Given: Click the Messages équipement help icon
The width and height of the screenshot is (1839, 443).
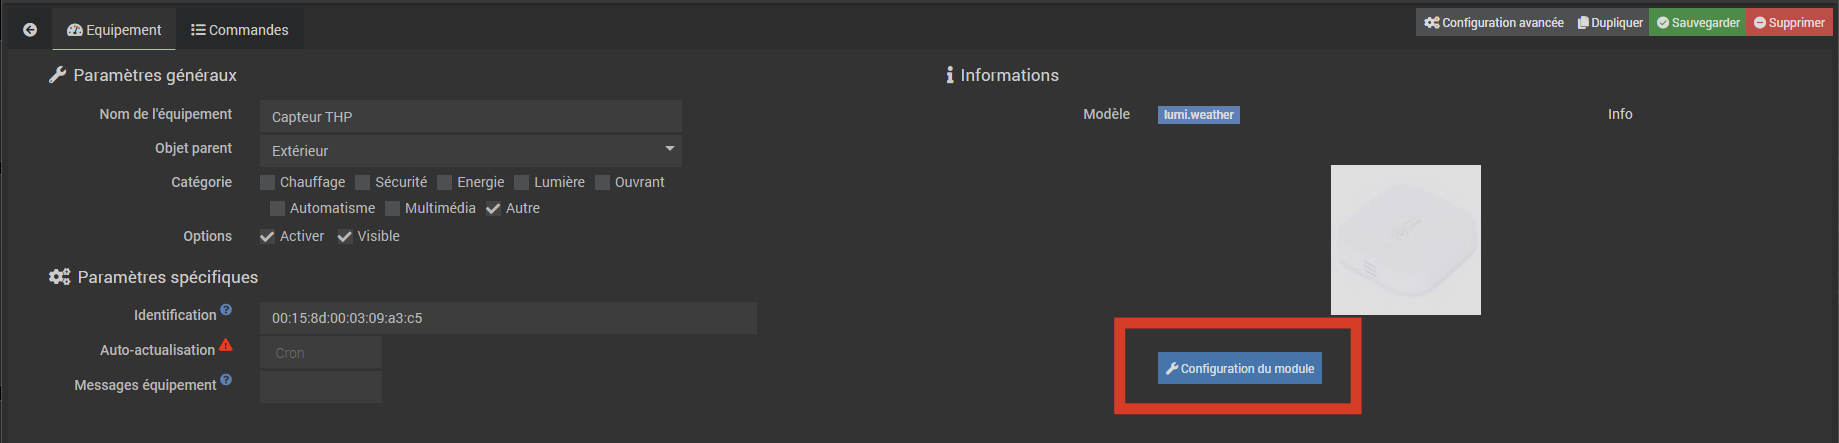Looking at the screenshot, I should coord(226,380).
